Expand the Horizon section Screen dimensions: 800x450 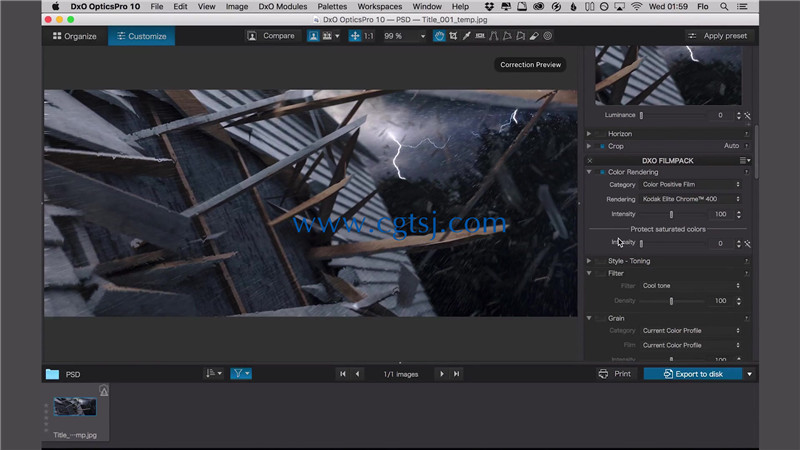589,134
